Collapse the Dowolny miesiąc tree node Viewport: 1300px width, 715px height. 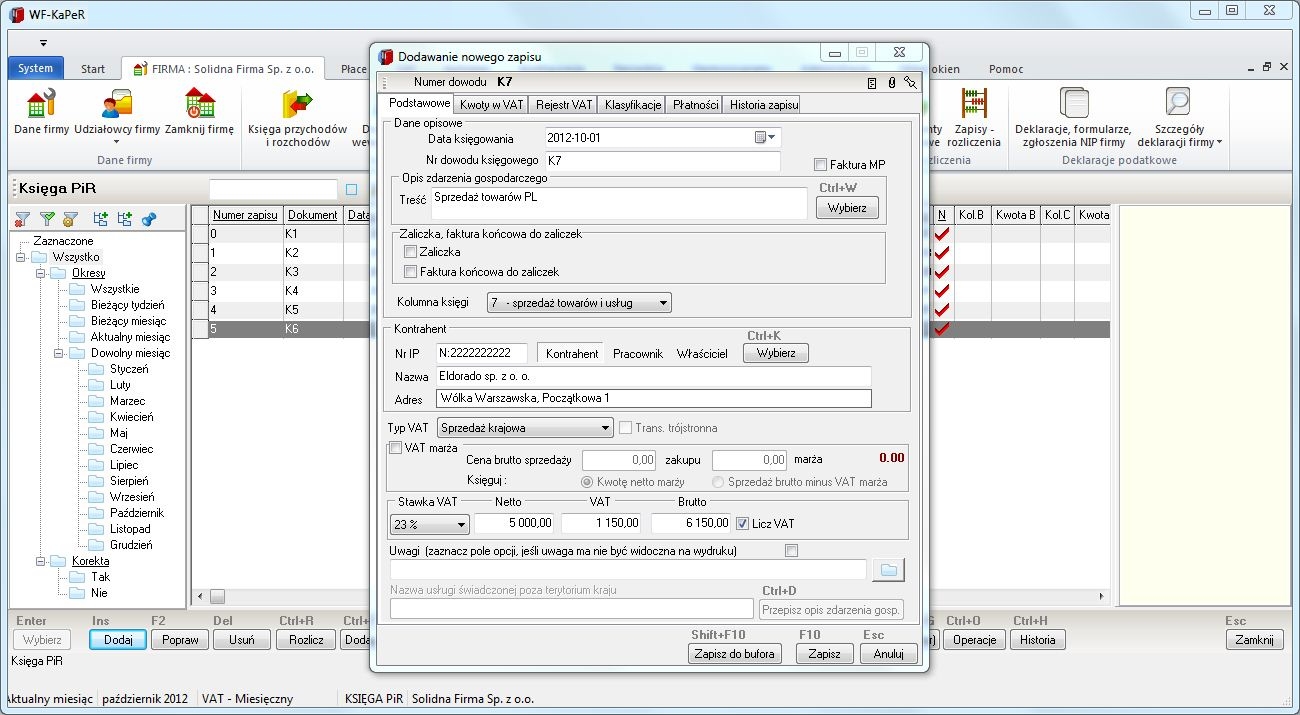click(x=58, y=353)
